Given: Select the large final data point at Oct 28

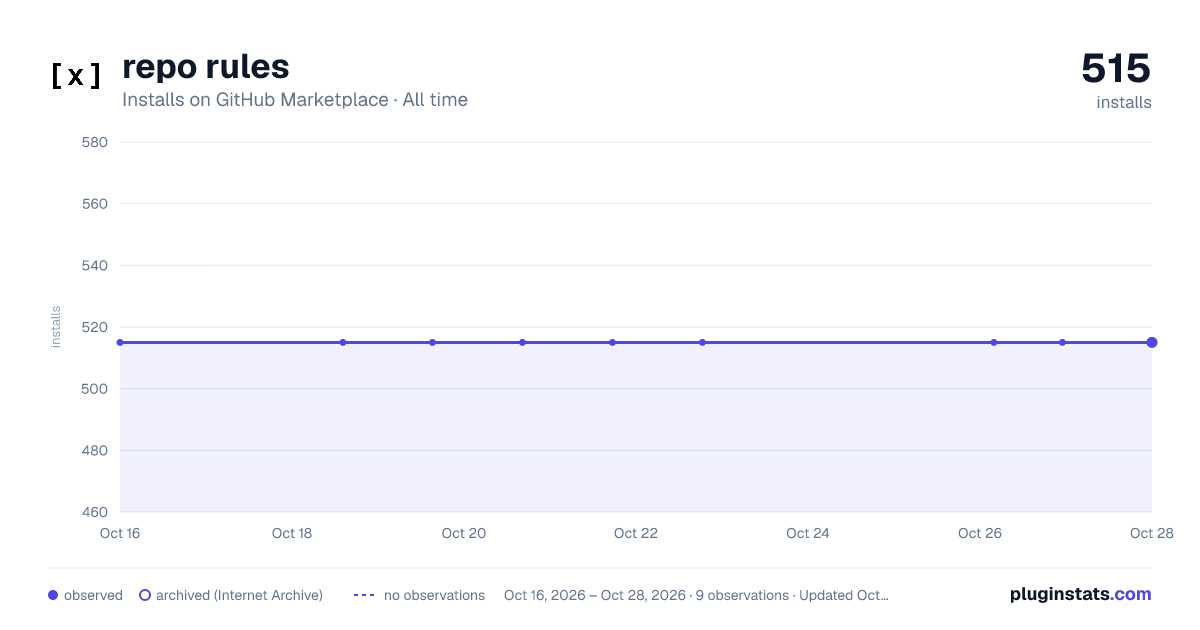Looking at the screenshot, I should (x=1152, y=342).
